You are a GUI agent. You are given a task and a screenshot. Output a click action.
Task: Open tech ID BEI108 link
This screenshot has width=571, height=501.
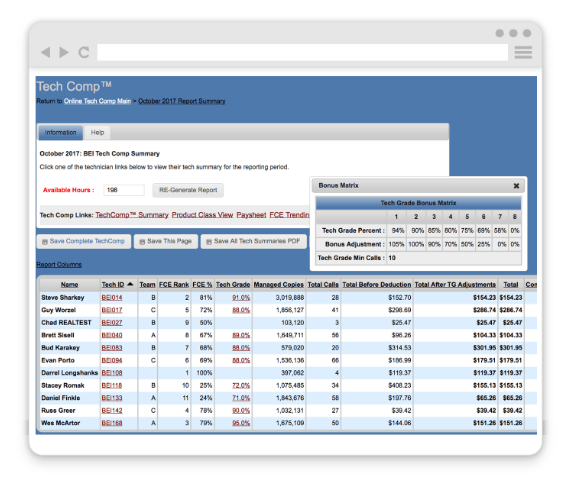112,373
